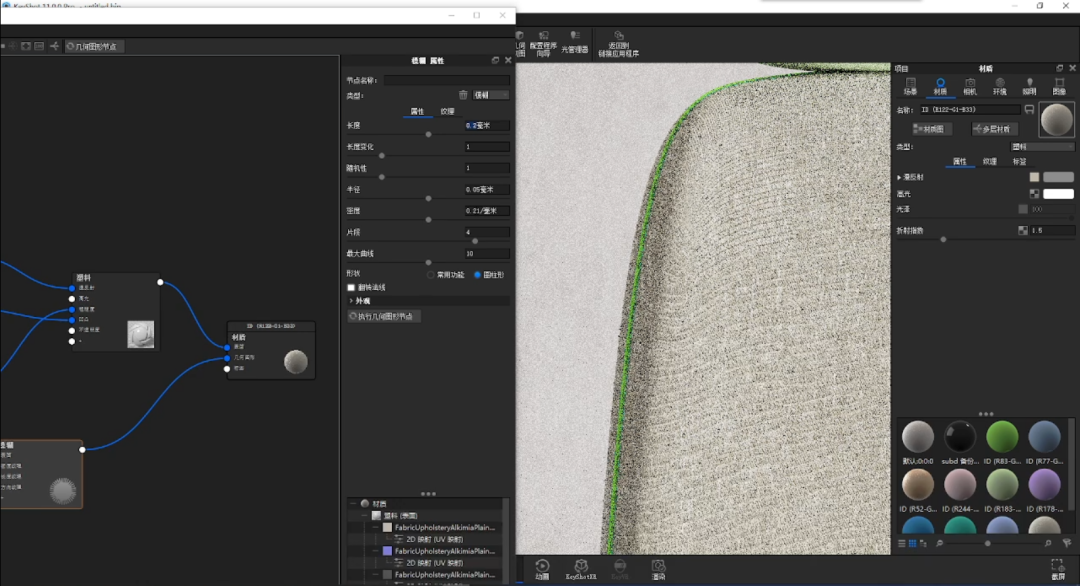Select the 常用功能 shape radio button

click(x=430, y=275)
